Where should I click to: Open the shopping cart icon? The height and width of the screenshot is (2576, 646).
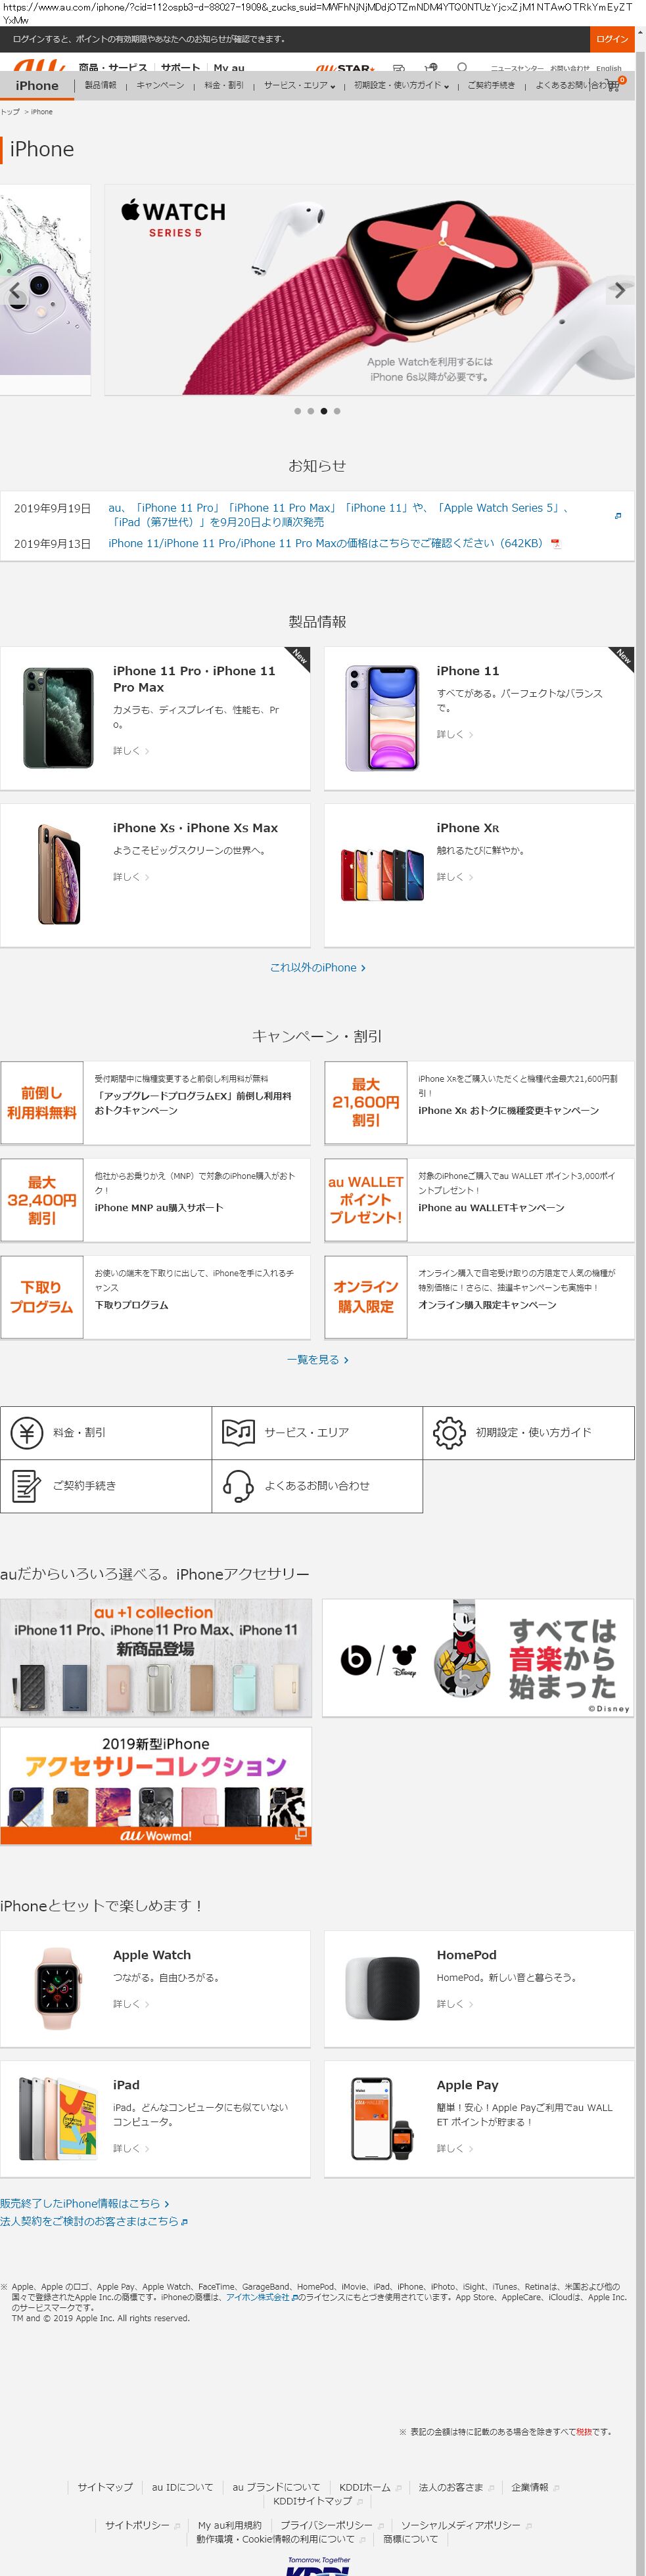(614, 85)
